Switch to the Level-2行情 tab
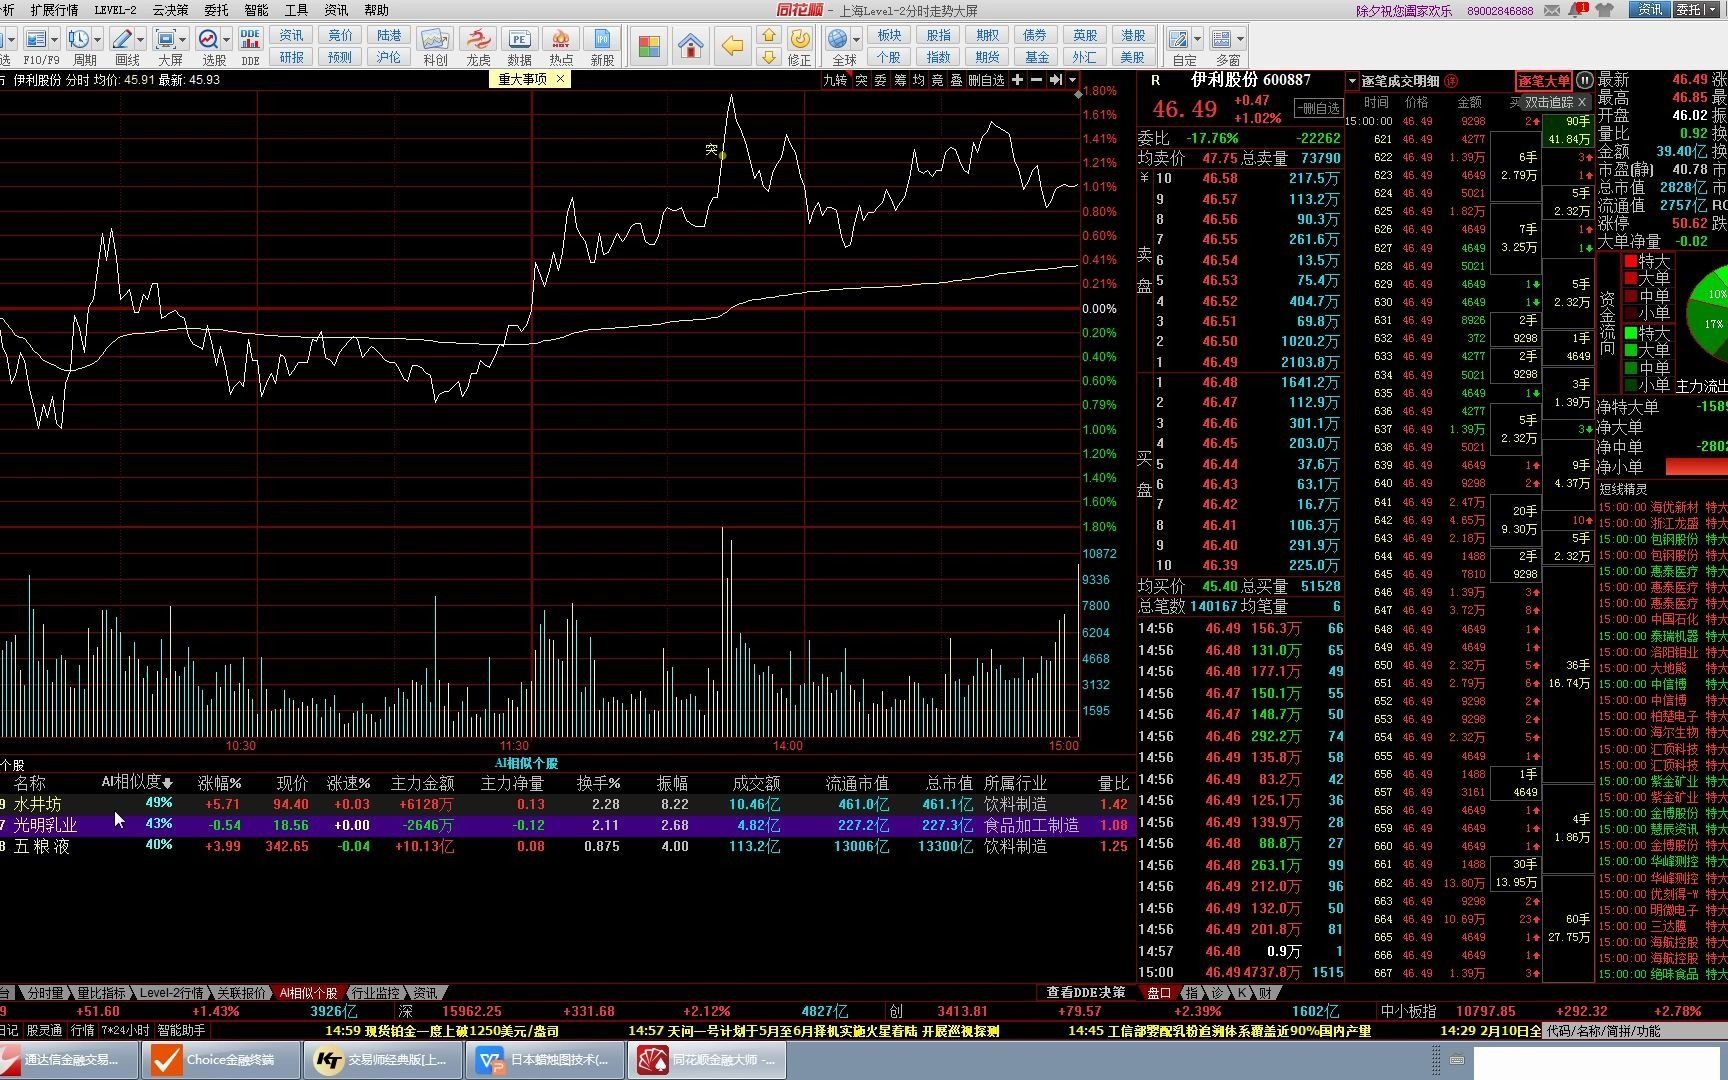Image resolution: width=1728 pixels, height=1080 pixels. (171, 993)
